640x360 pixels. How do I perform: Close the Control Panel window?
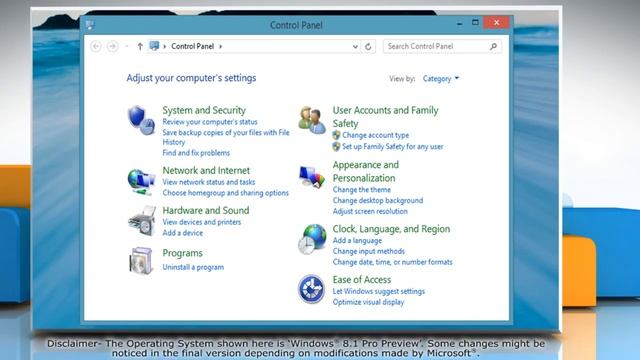pos(496,23)
